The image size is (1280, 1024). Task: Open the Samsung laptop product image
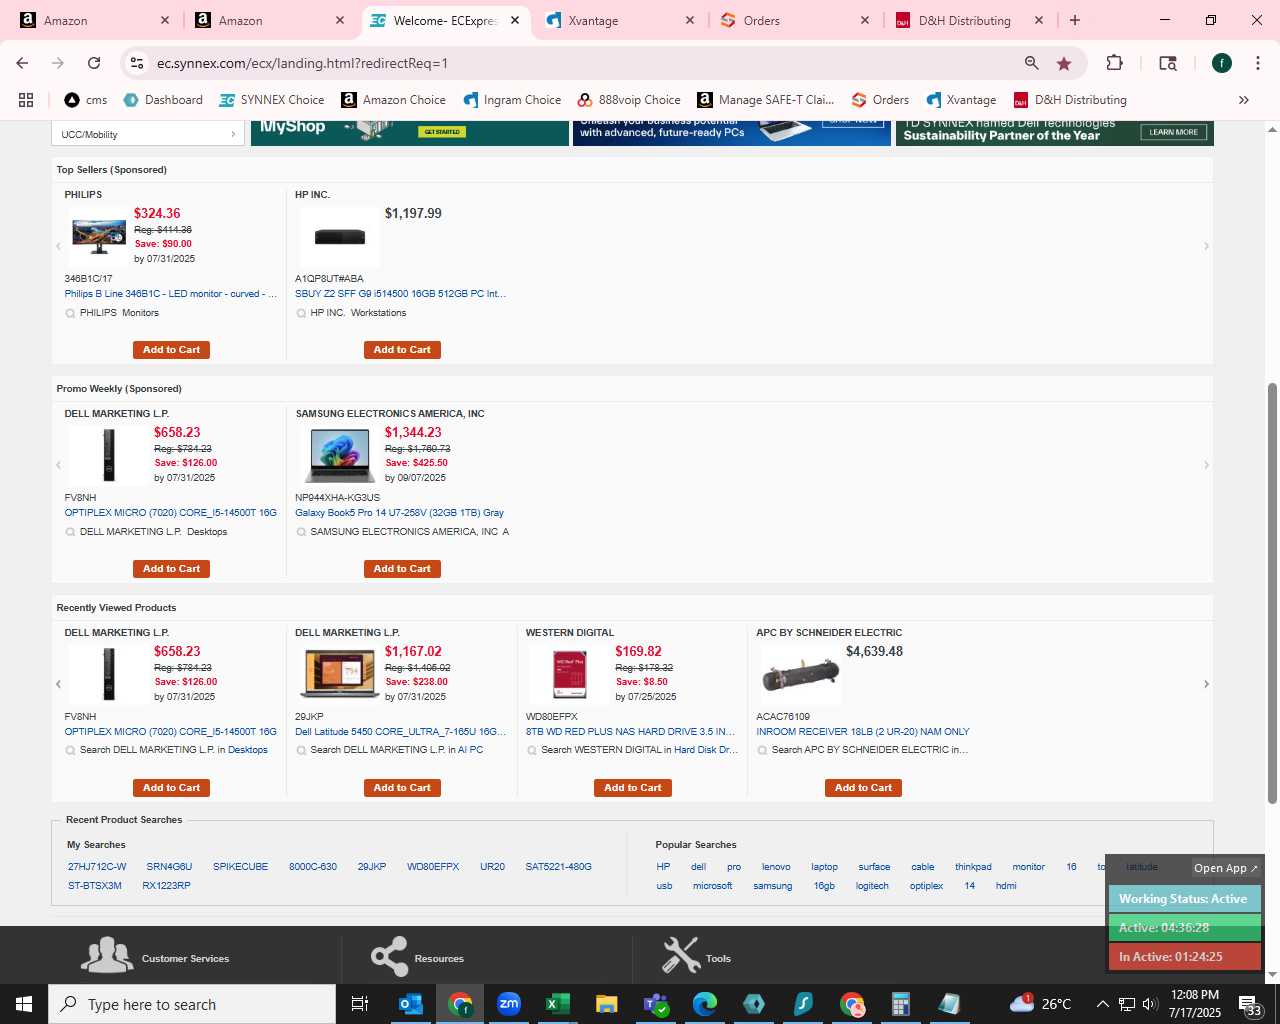(340, 456)
